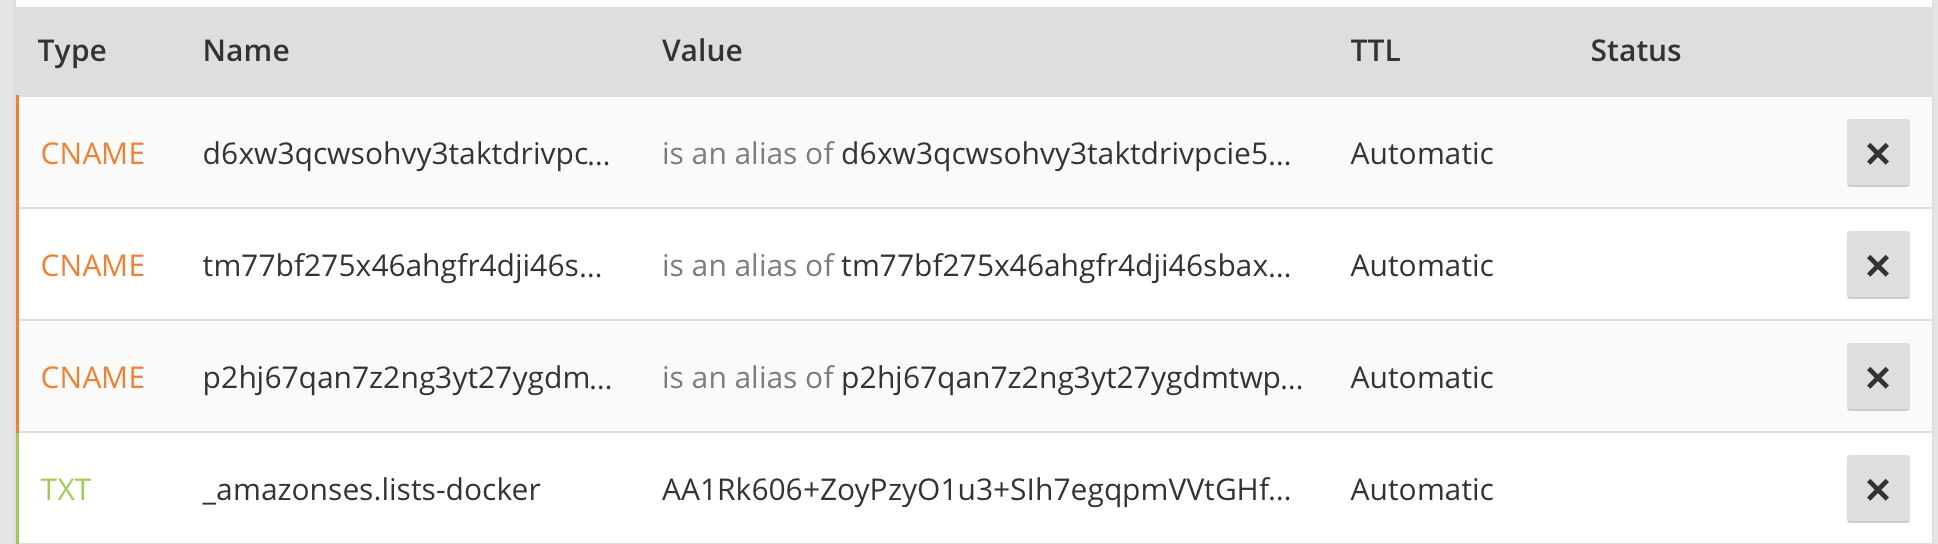
Task: Sort records by the Name column header
Action: (246, 51)
